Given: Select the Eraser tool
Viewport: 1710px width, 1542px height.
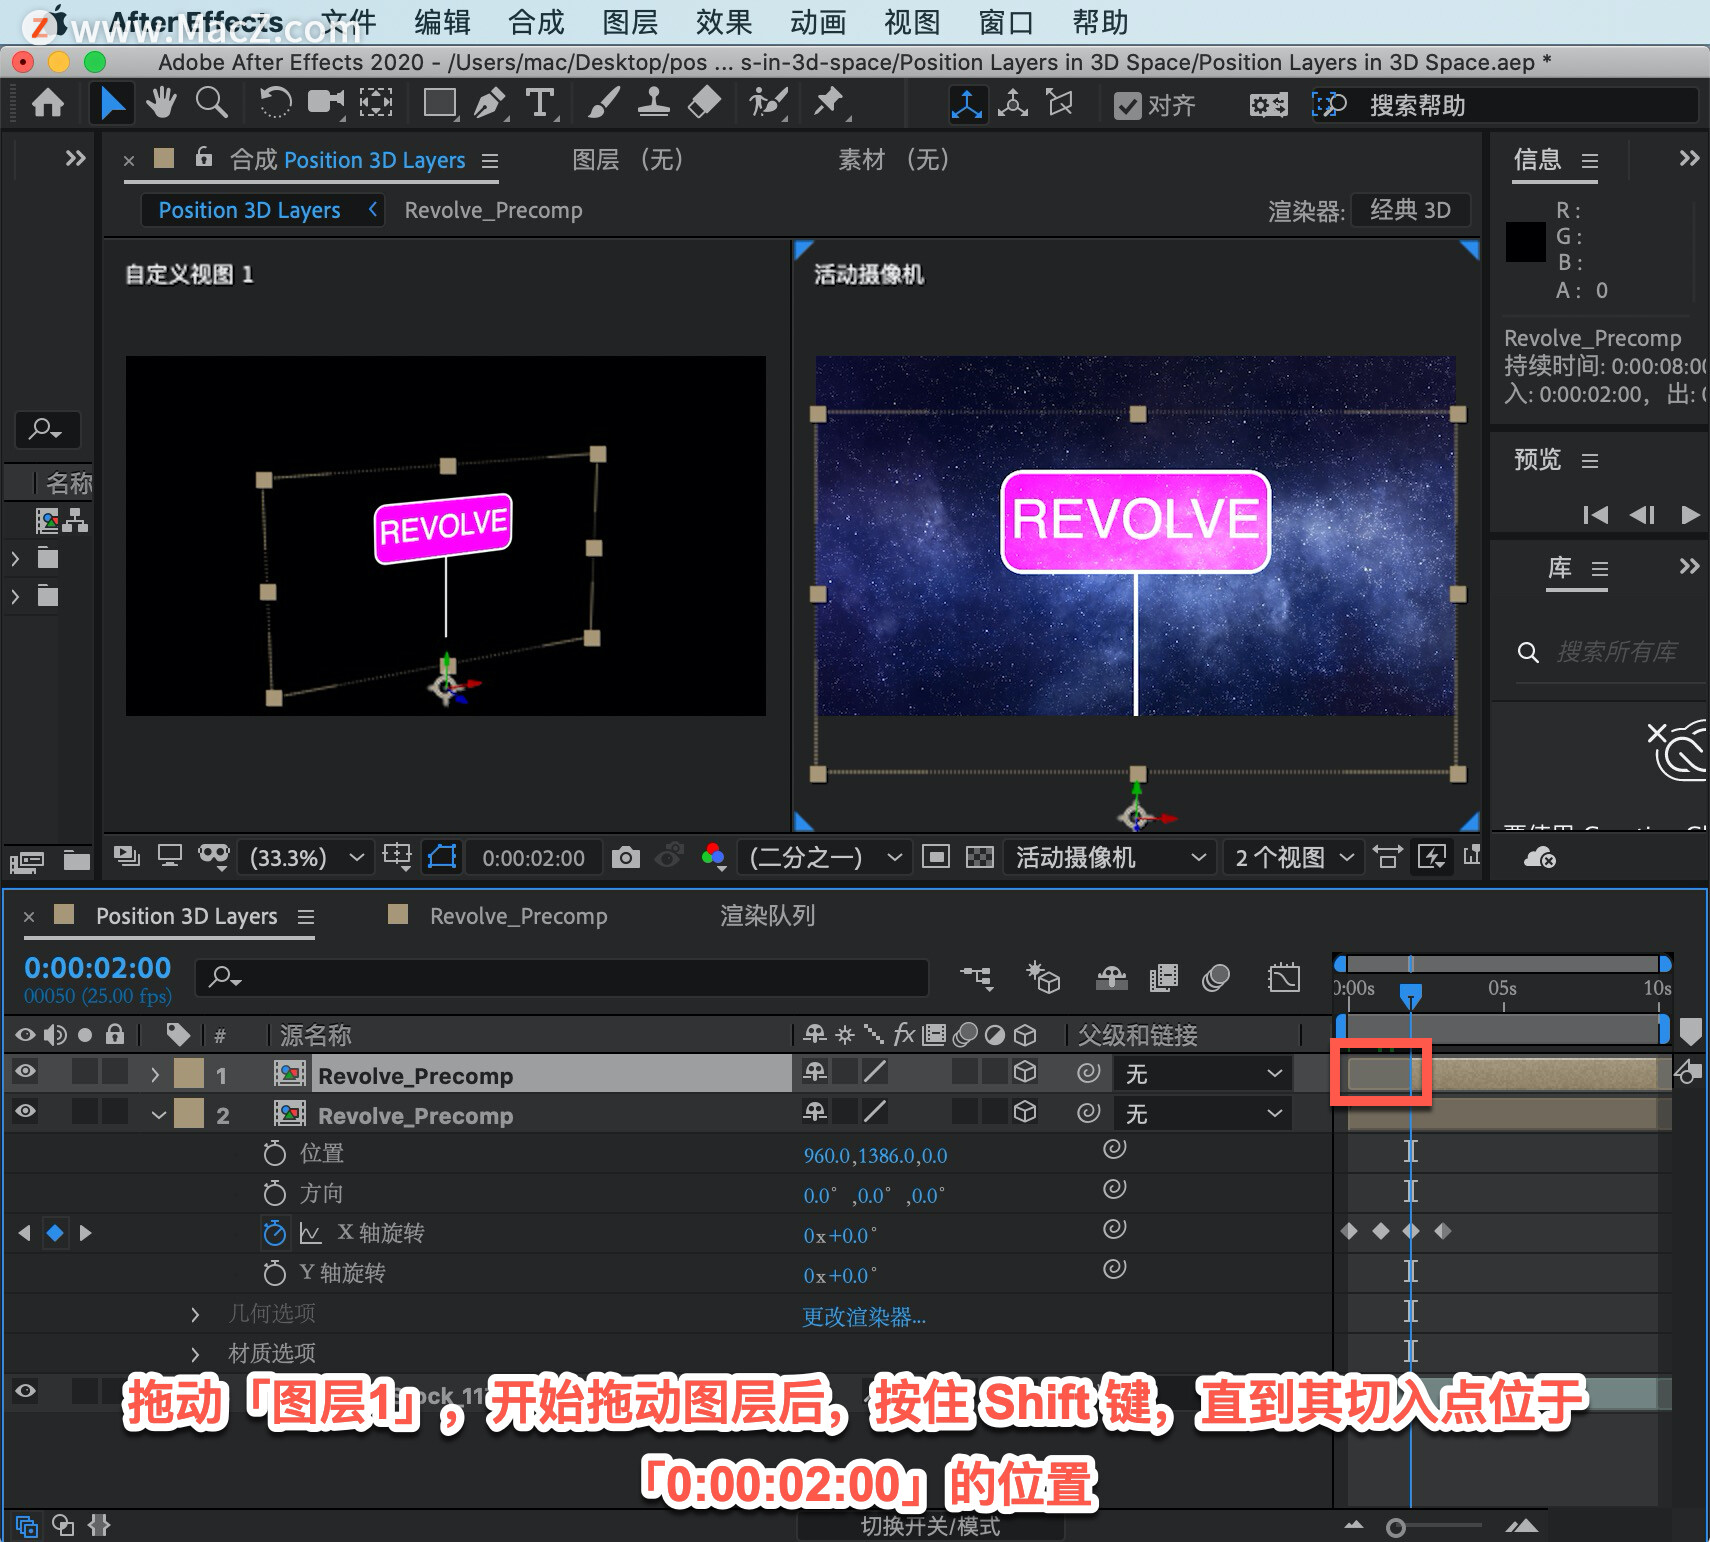Looking at the screenshot, I should 705,103.
